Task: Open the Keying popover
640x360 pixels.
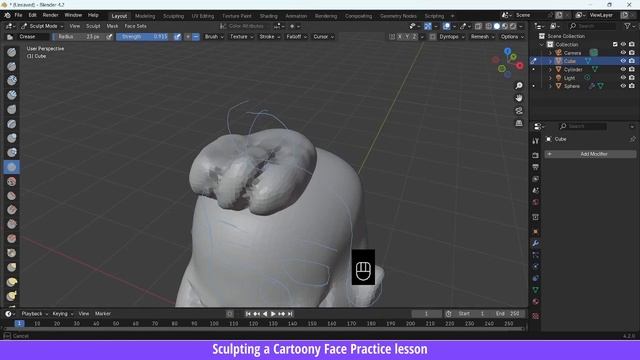Action: [62, 314]
